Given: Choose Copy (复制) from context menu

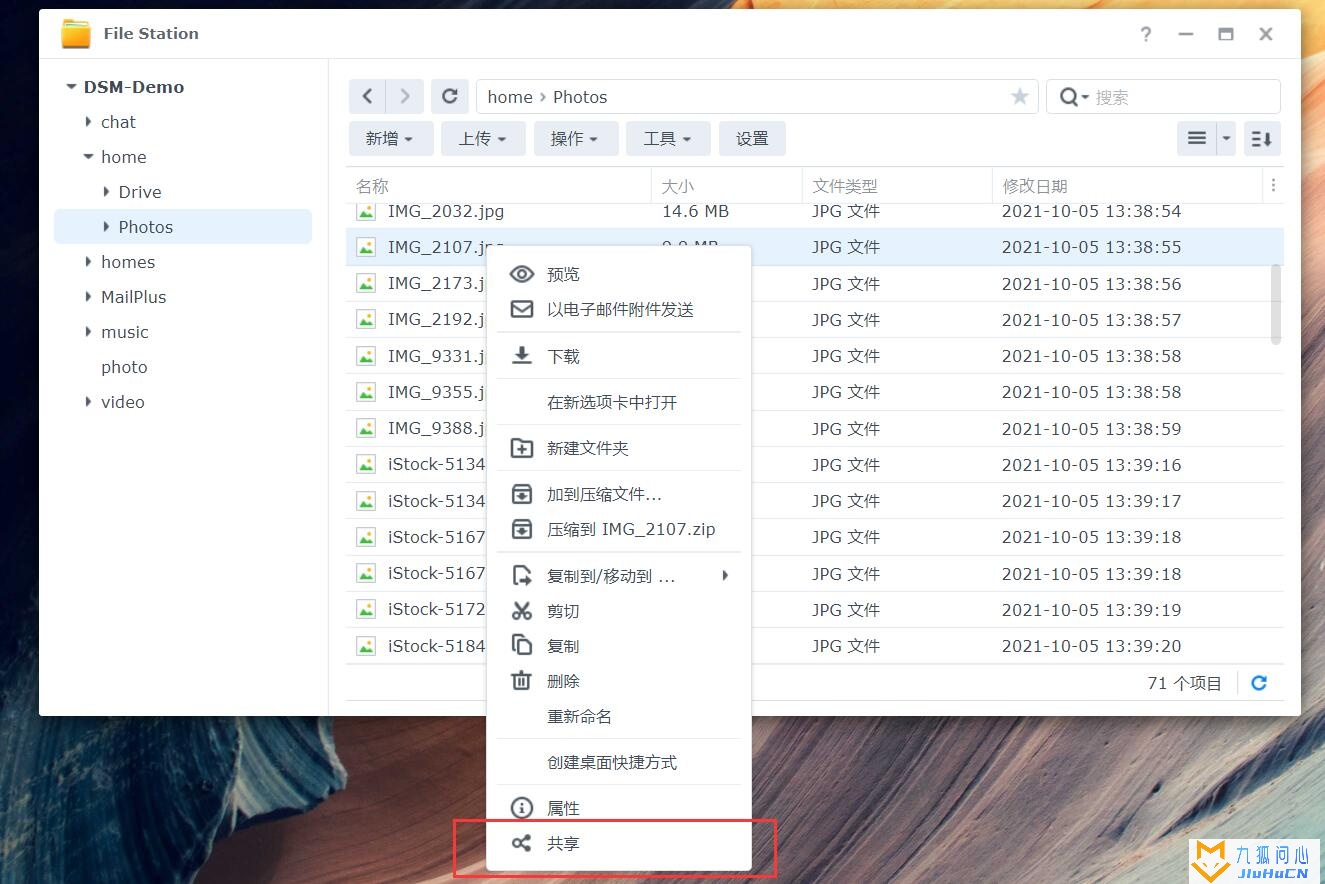Looking at the screenshot, I should point(618,645).
